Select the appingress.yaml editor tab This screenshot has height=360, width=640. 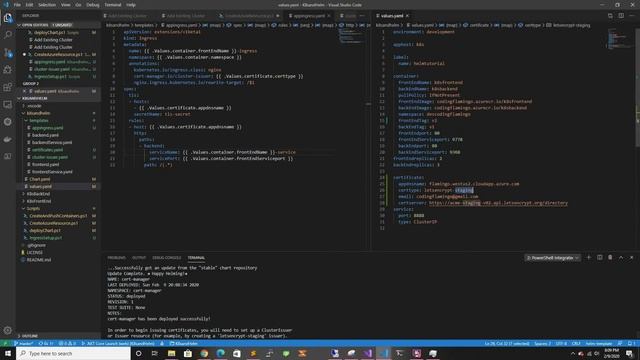(x=309, y=16)
